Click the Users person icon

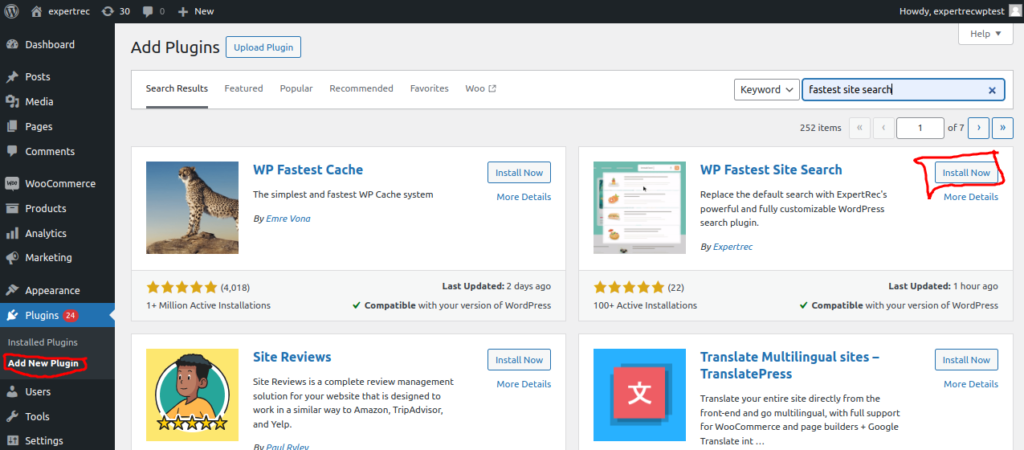point(12,392)
